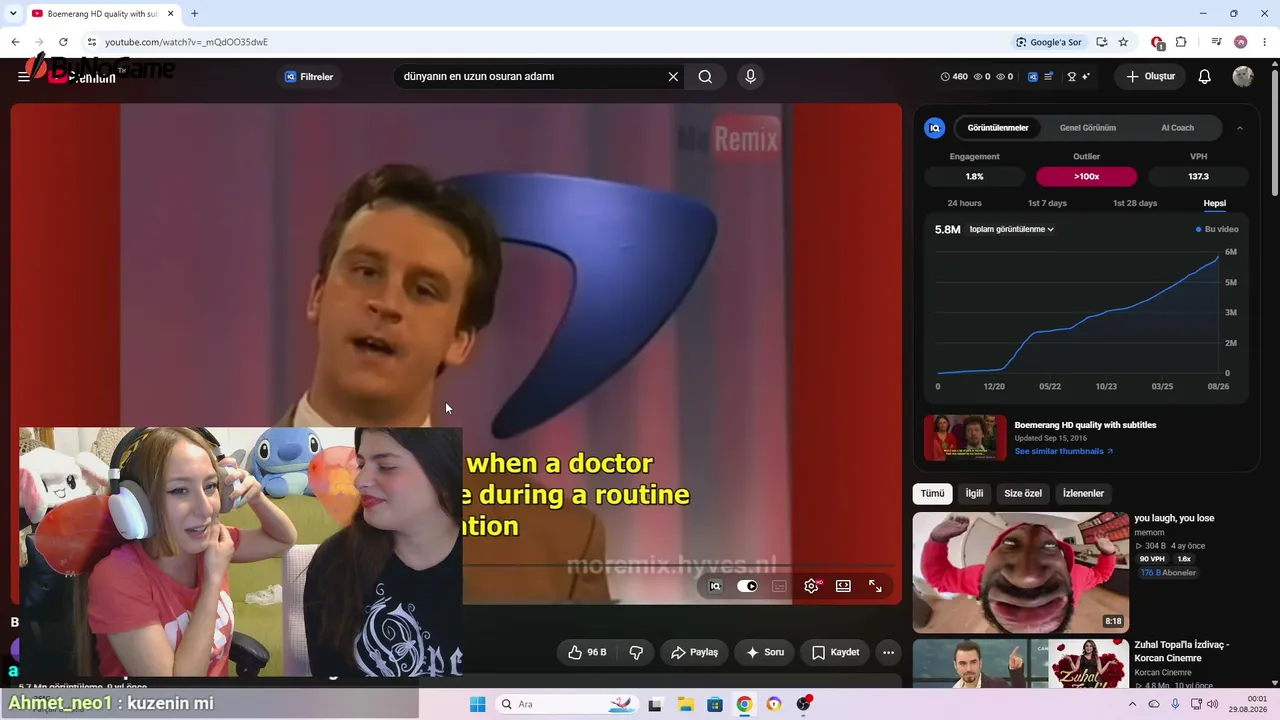Select the İzlenenler filter chip
Image resolution: width=1280 pixels, height=720 pixels.
1083,493
